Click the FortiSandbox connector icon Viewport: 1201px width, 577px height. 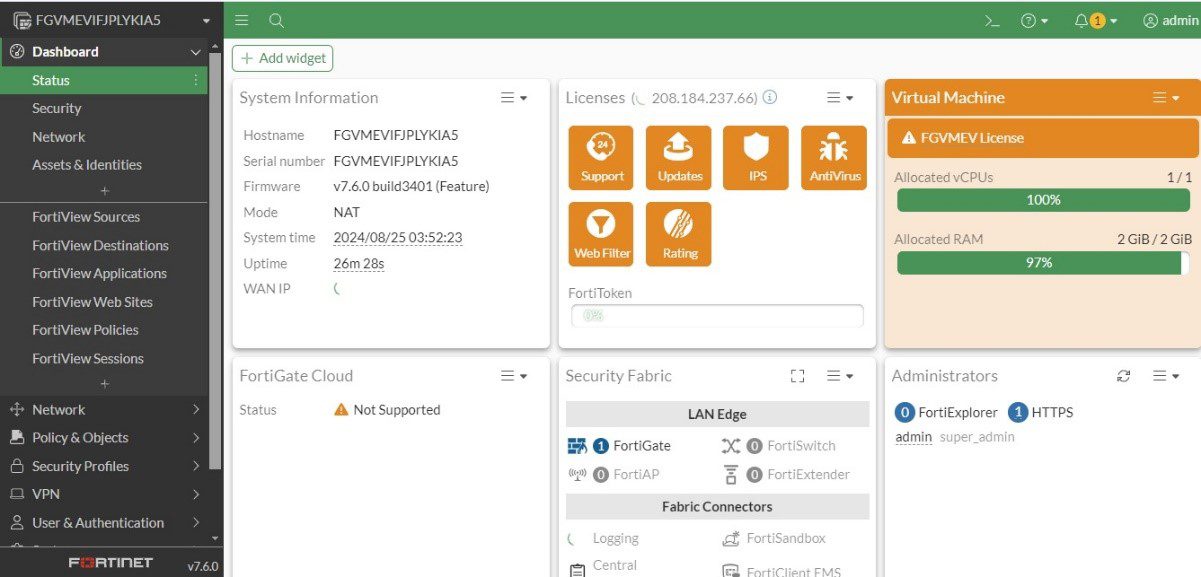[x=731, y=539]
